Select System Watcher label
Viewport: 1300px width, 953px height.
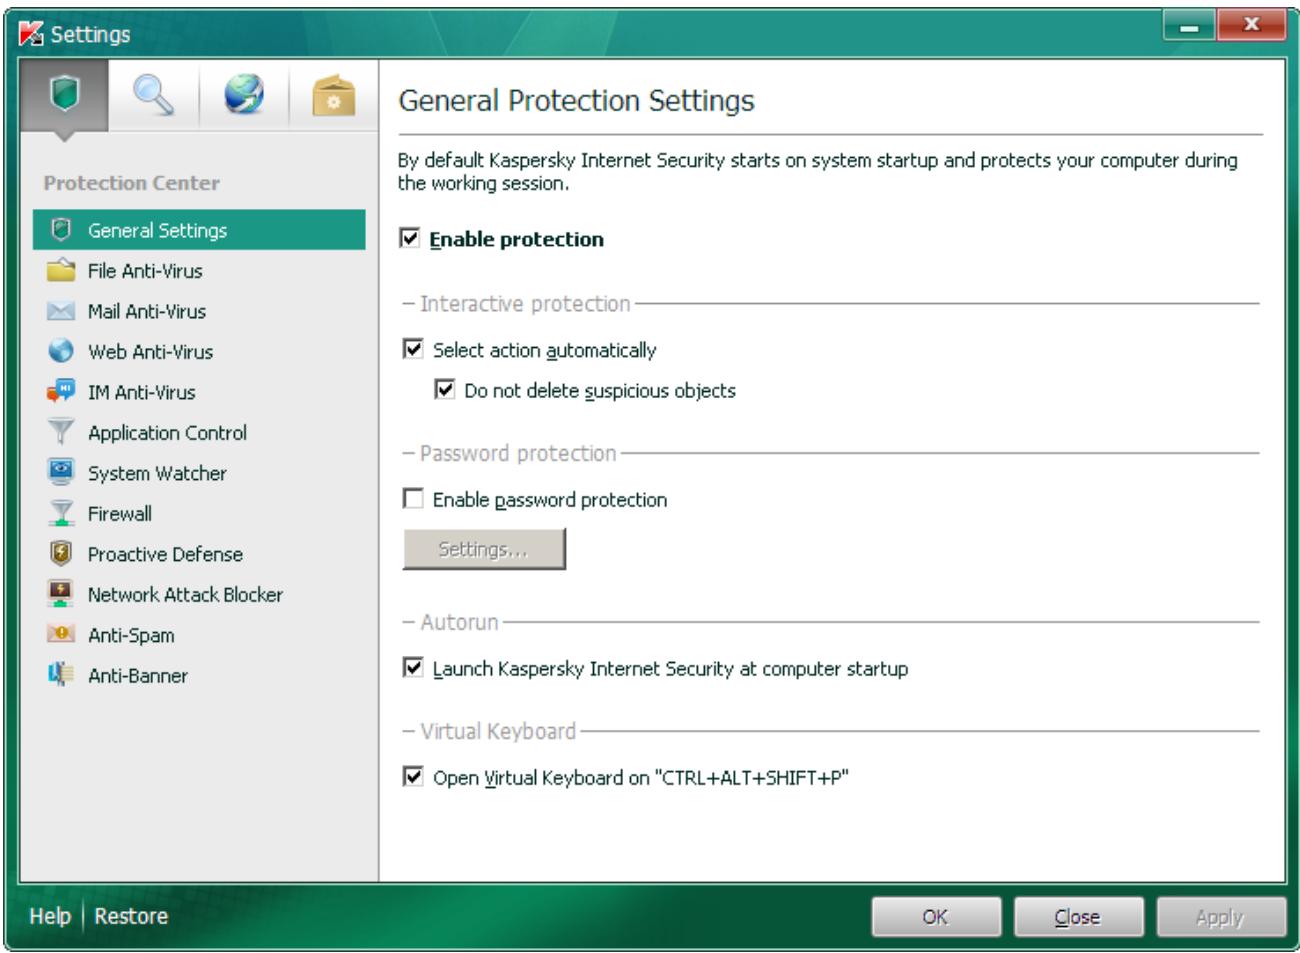[157, 473]
